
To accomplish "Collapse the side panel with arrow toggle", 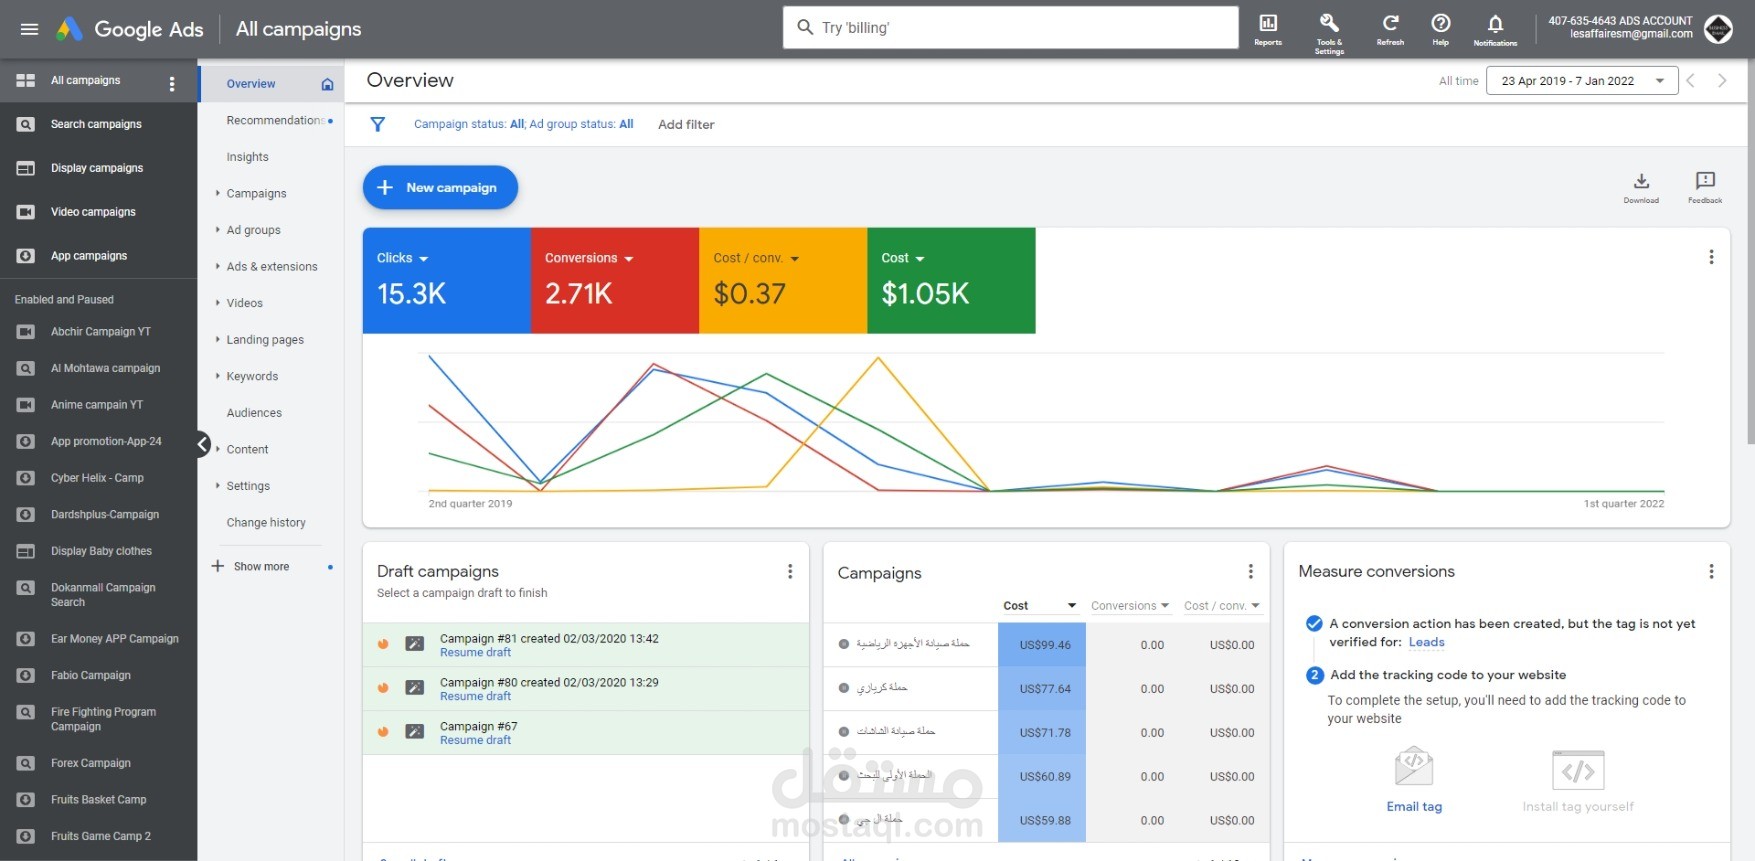I will (203, 444).
